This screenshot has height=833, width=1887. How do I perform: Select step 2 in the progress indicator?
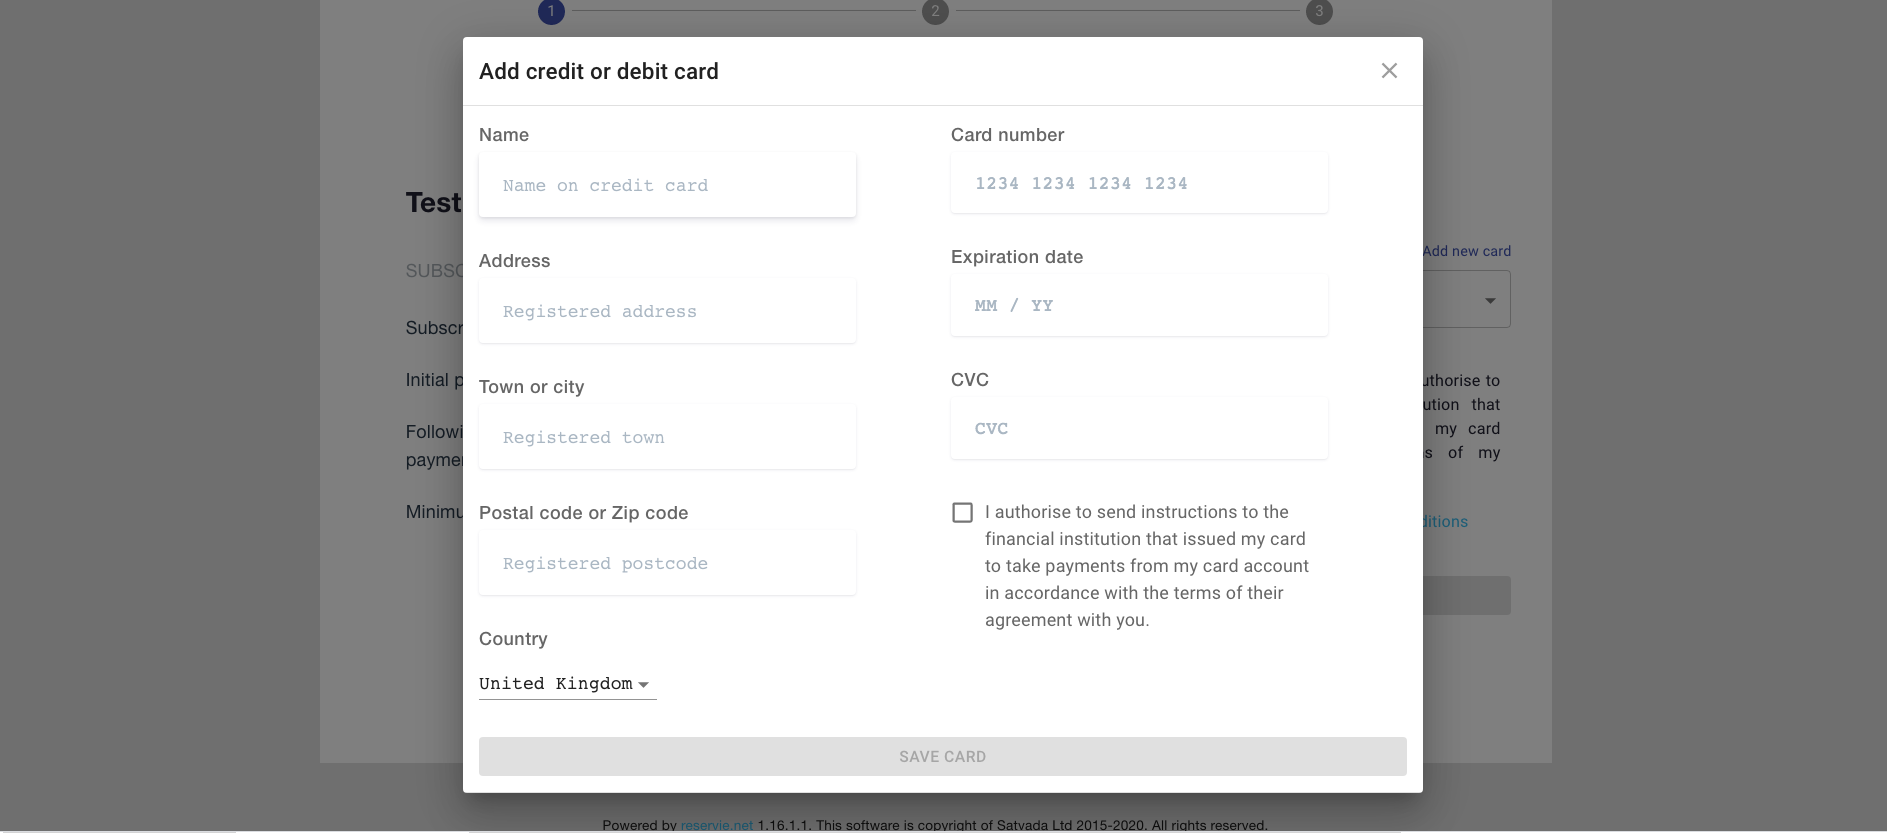[935, 12]
